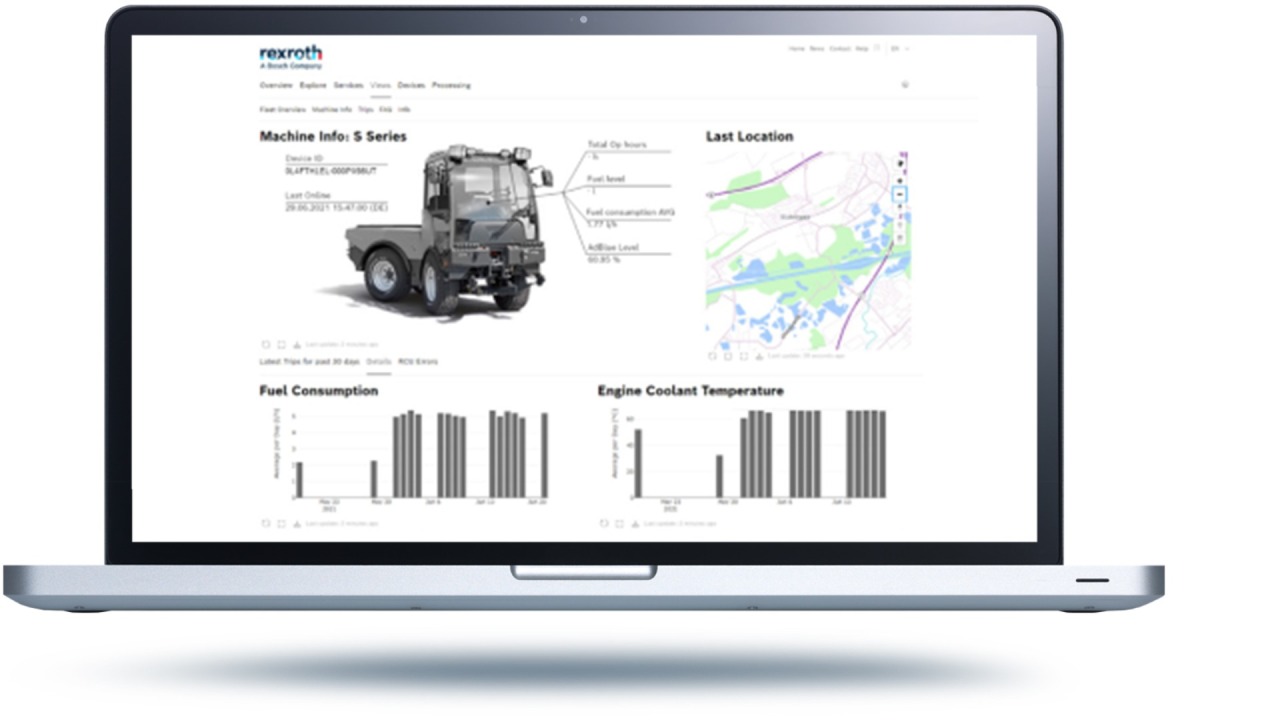
Task: Click the map zoom-out minus button
Action: click(x=900, y=194)
